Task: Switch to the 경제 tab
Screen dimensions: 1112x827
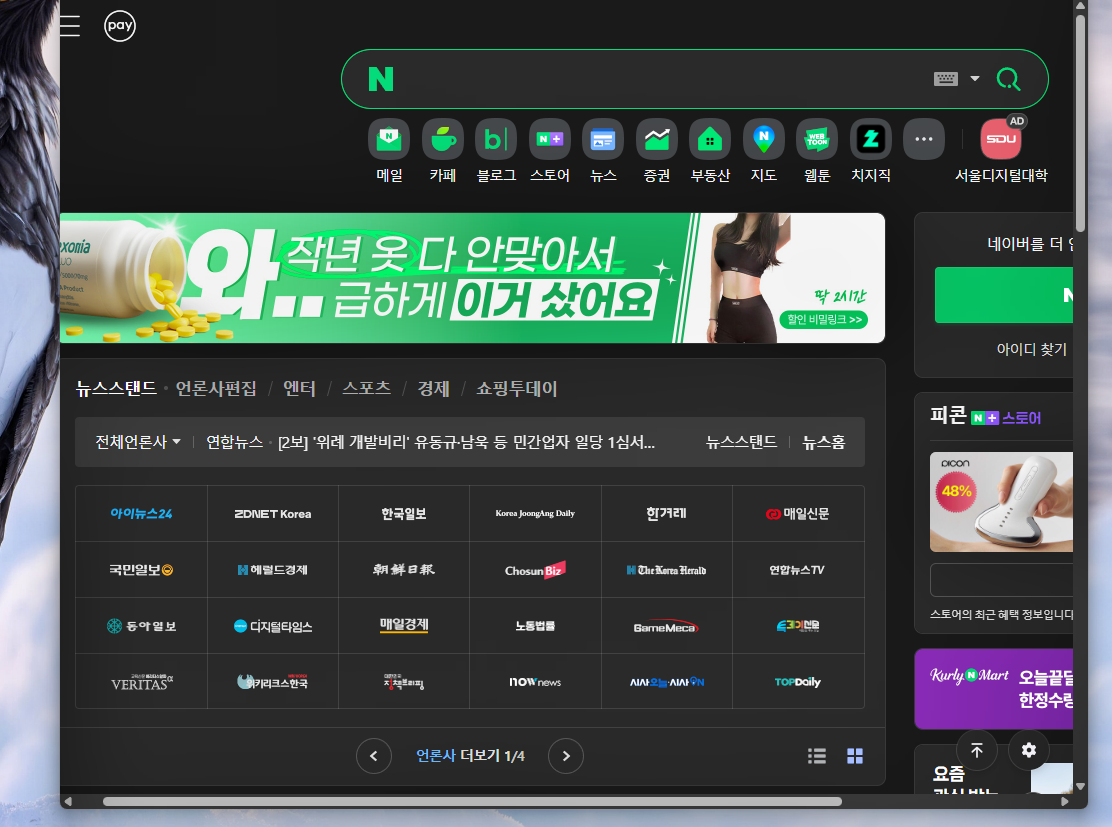Action: click(x=433, y=388)
